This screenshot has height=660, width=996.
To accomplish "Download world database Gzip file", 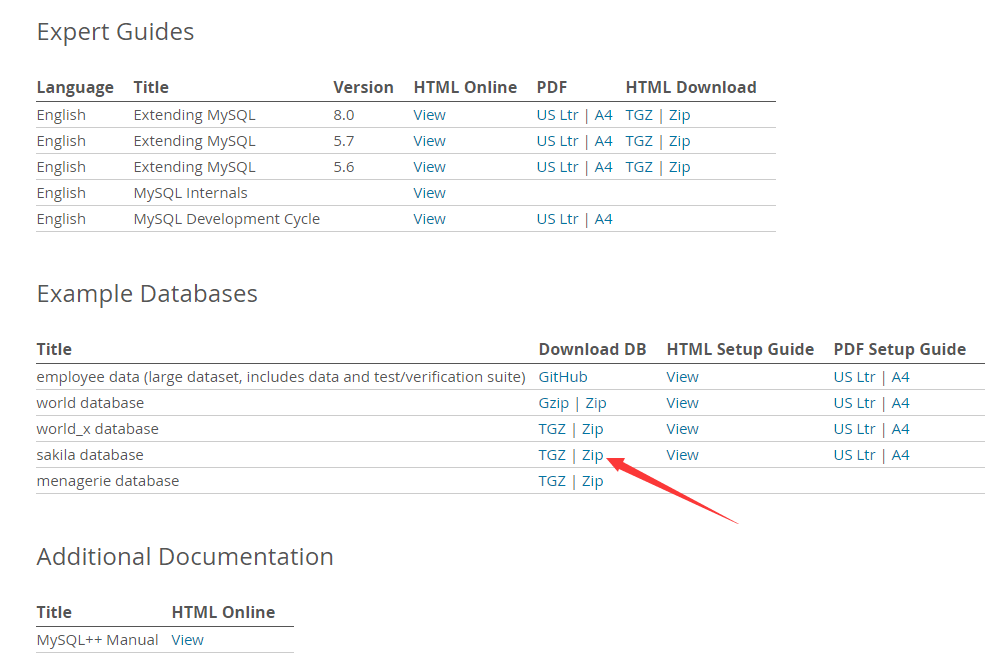I will (x=554, y=403).
